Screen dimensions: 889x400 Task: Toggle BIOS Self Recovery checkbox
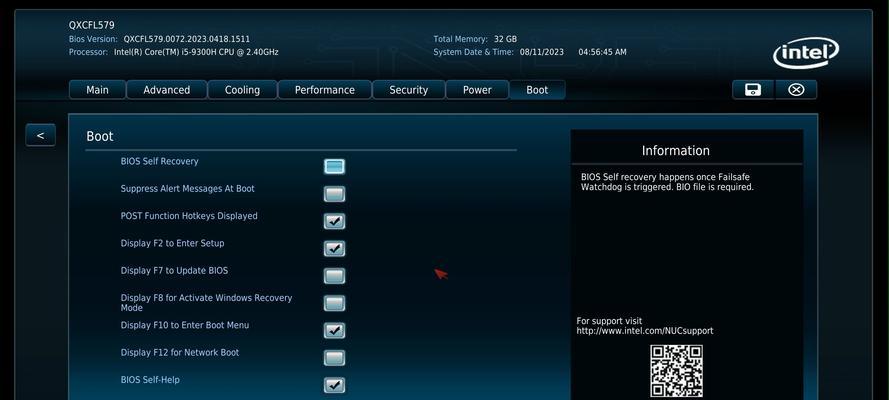[334, 167]
